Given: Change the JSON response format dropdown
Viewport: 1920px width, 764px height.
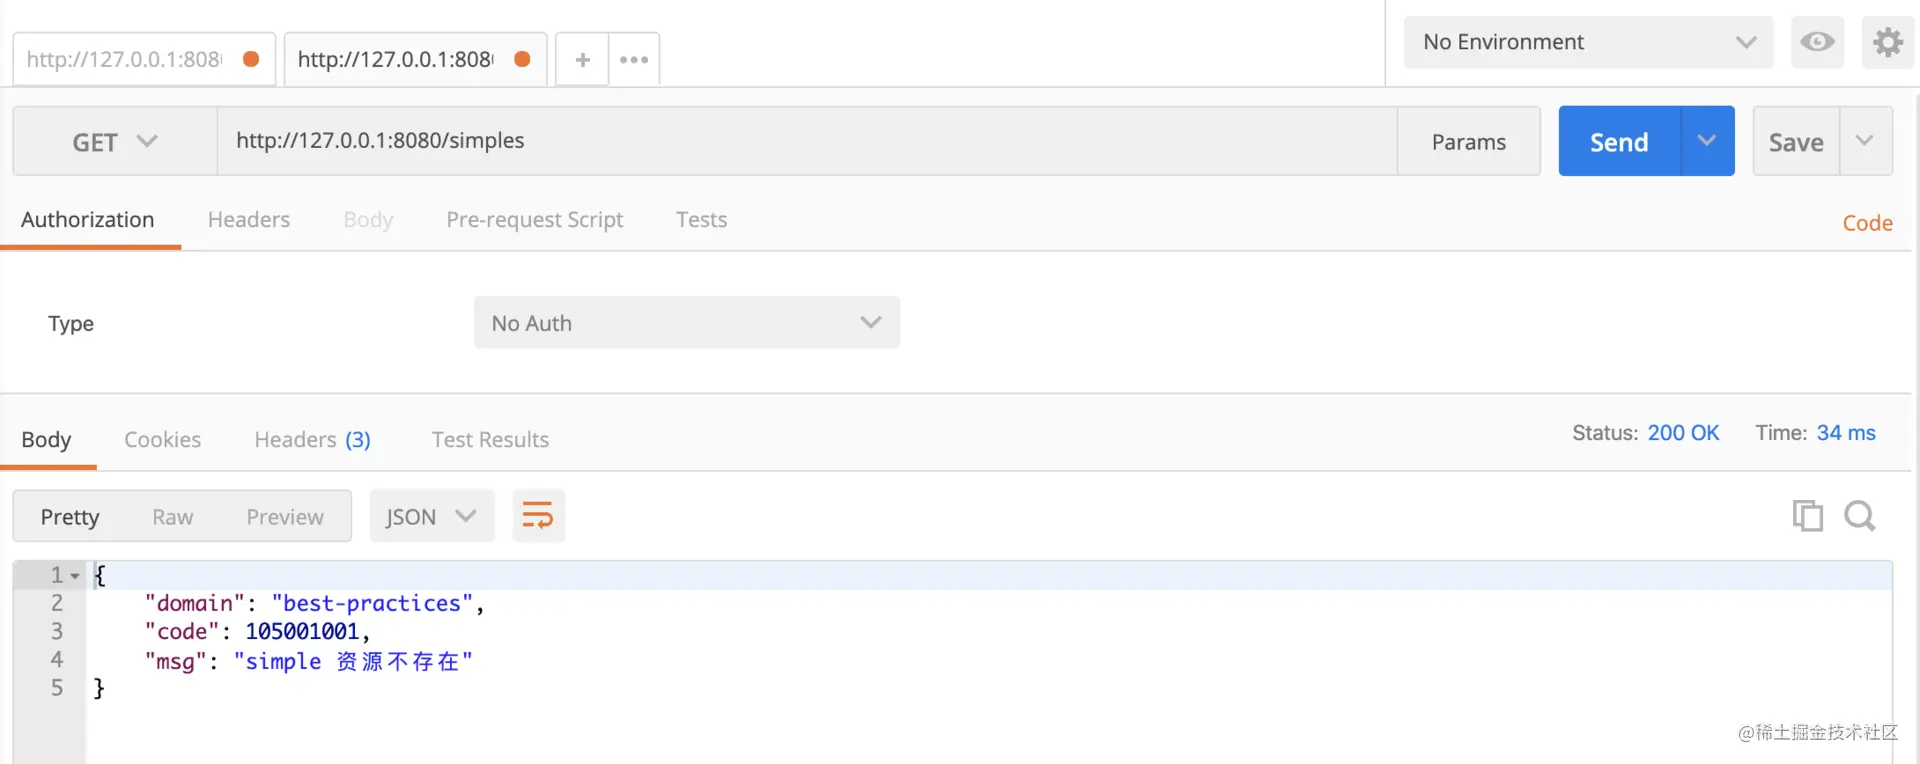Looking at the screenshot, I should pyautogui.click(x=432, y=516).
